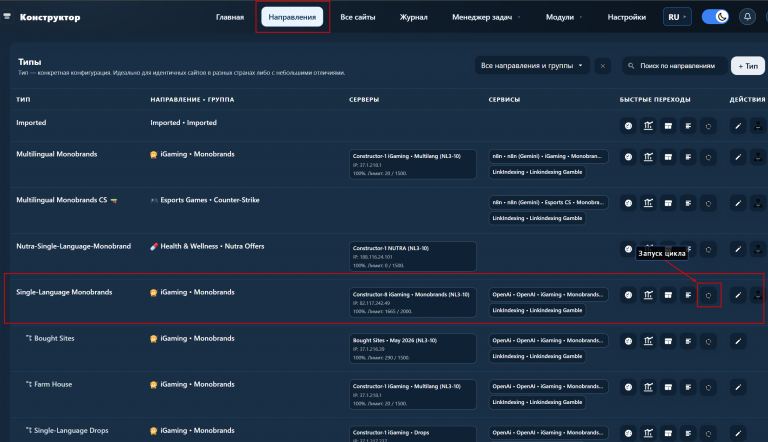Click the pencil edit icon for Farm House
The width and height of the screenshot is (768, 442).
[738, 388]
